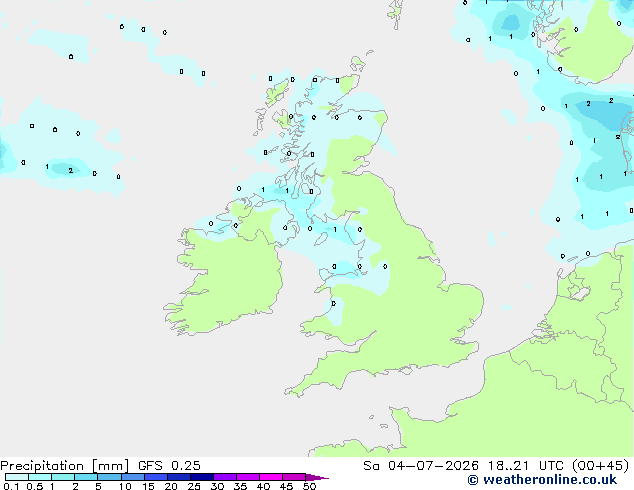Image resolution: width=634 pixels, height=490 pixels.
Task: Pick the dark navy 25–30 mm swatch
Action: pos(202,477)
